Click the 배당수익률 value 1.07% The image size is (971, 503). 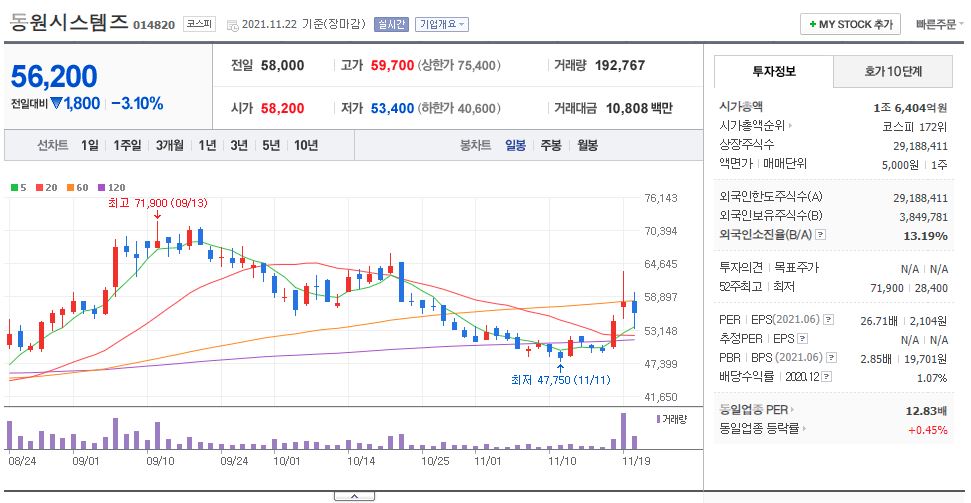tap(932, 377)
